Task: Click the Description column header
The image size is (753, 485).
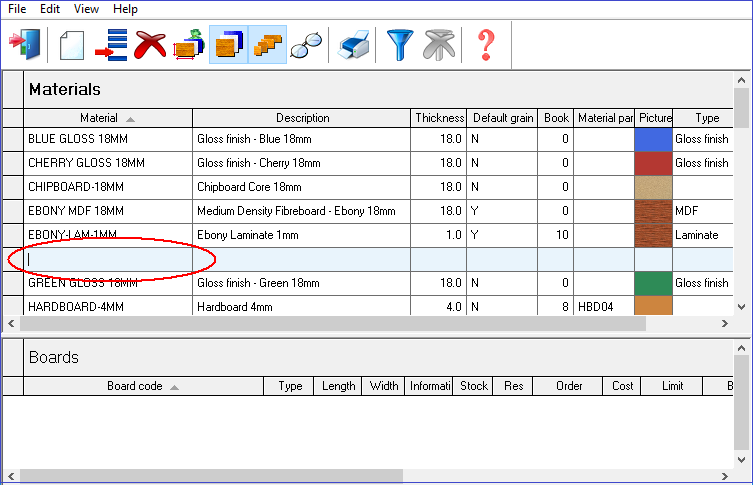Action: point(302,118)
